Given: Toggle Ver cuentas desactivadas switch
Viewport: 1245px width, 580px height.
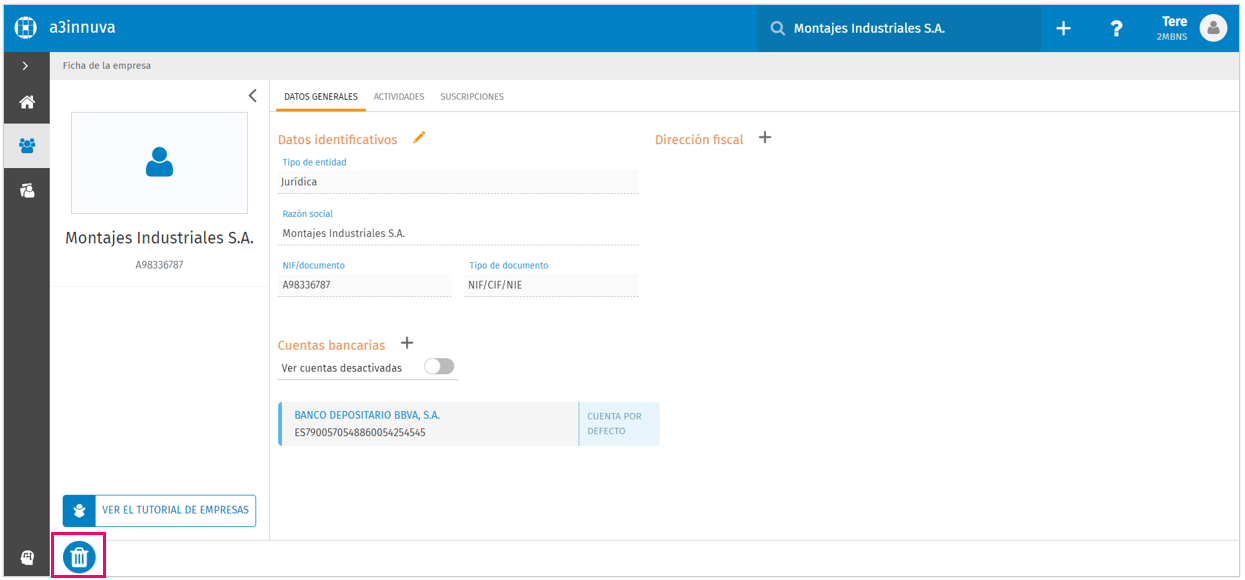Looking at the screenshot, I should (x=439, y=367).
